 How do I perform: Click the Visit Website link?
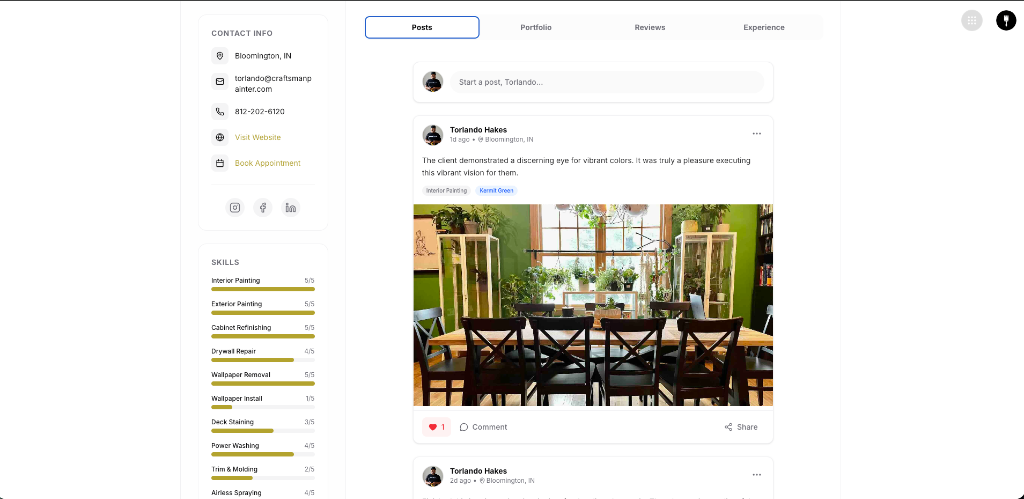coord(258,137)
